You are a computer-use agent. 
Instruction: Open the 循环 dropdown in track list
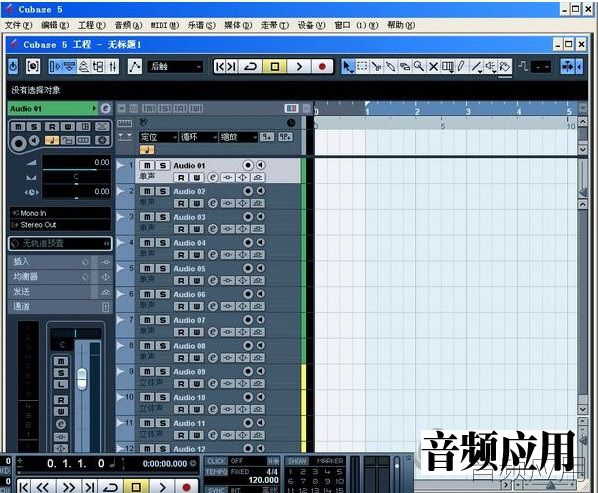click(x=199, y=137)
